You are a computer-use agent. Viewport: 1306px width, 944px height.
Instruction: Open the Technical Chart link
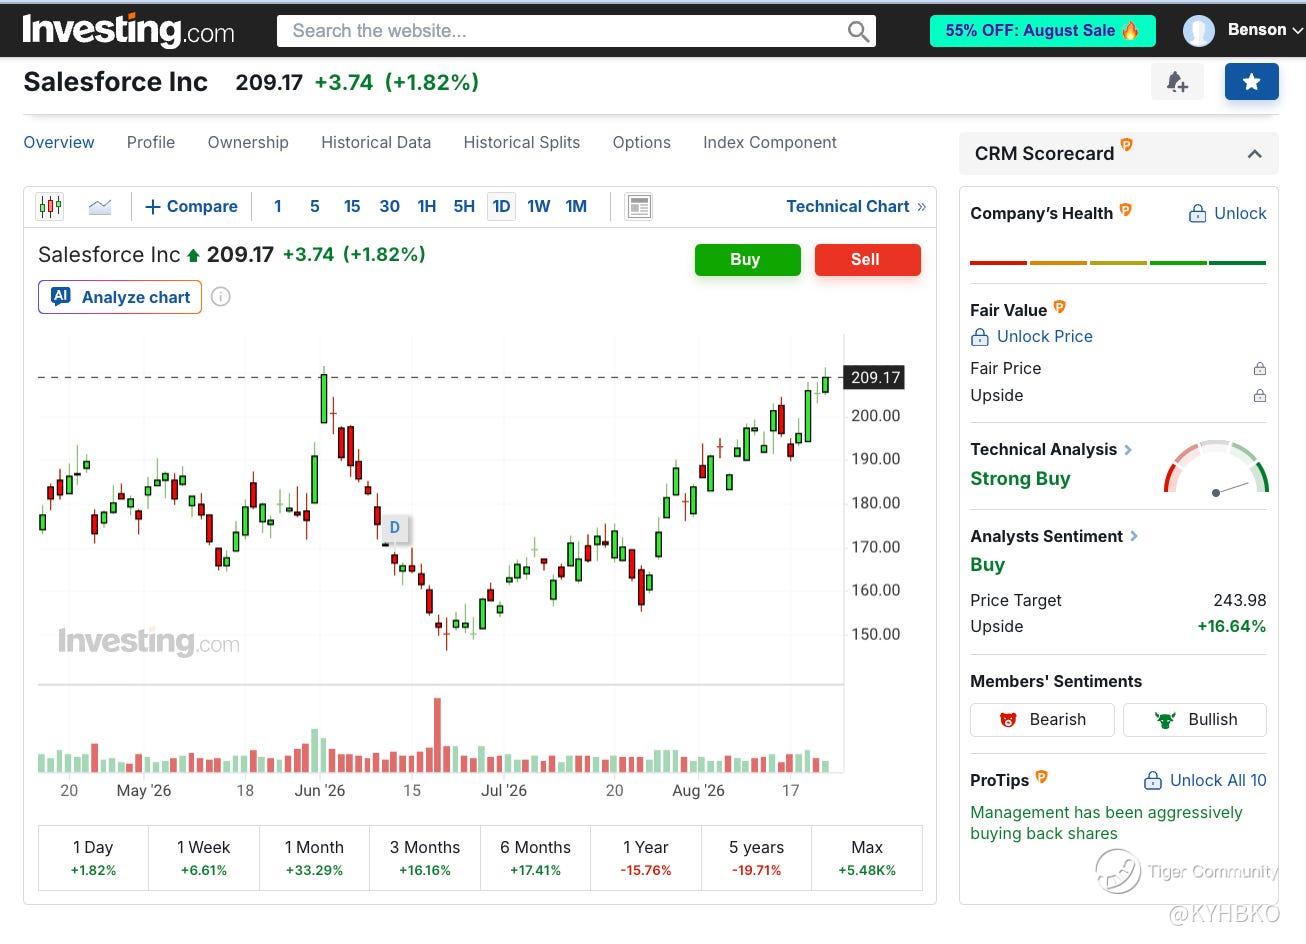pos(856,207)
